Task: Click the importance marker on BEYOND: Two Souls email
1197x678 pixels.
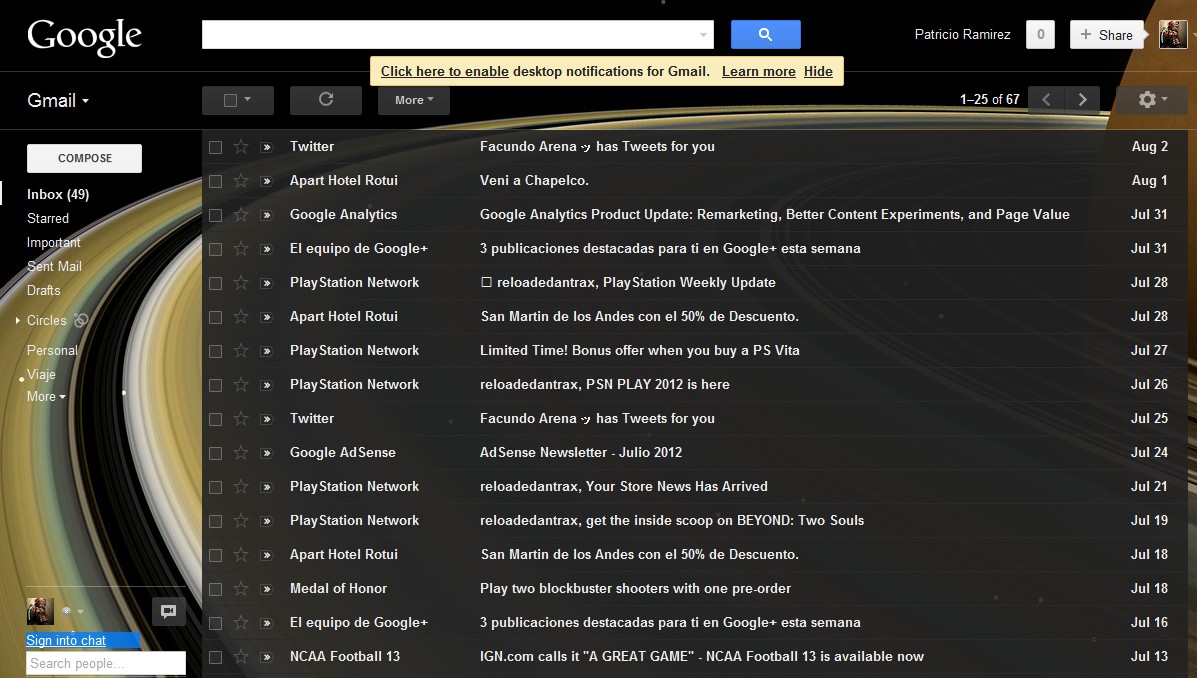Action: pyautogui.click(x=266, y=521)
